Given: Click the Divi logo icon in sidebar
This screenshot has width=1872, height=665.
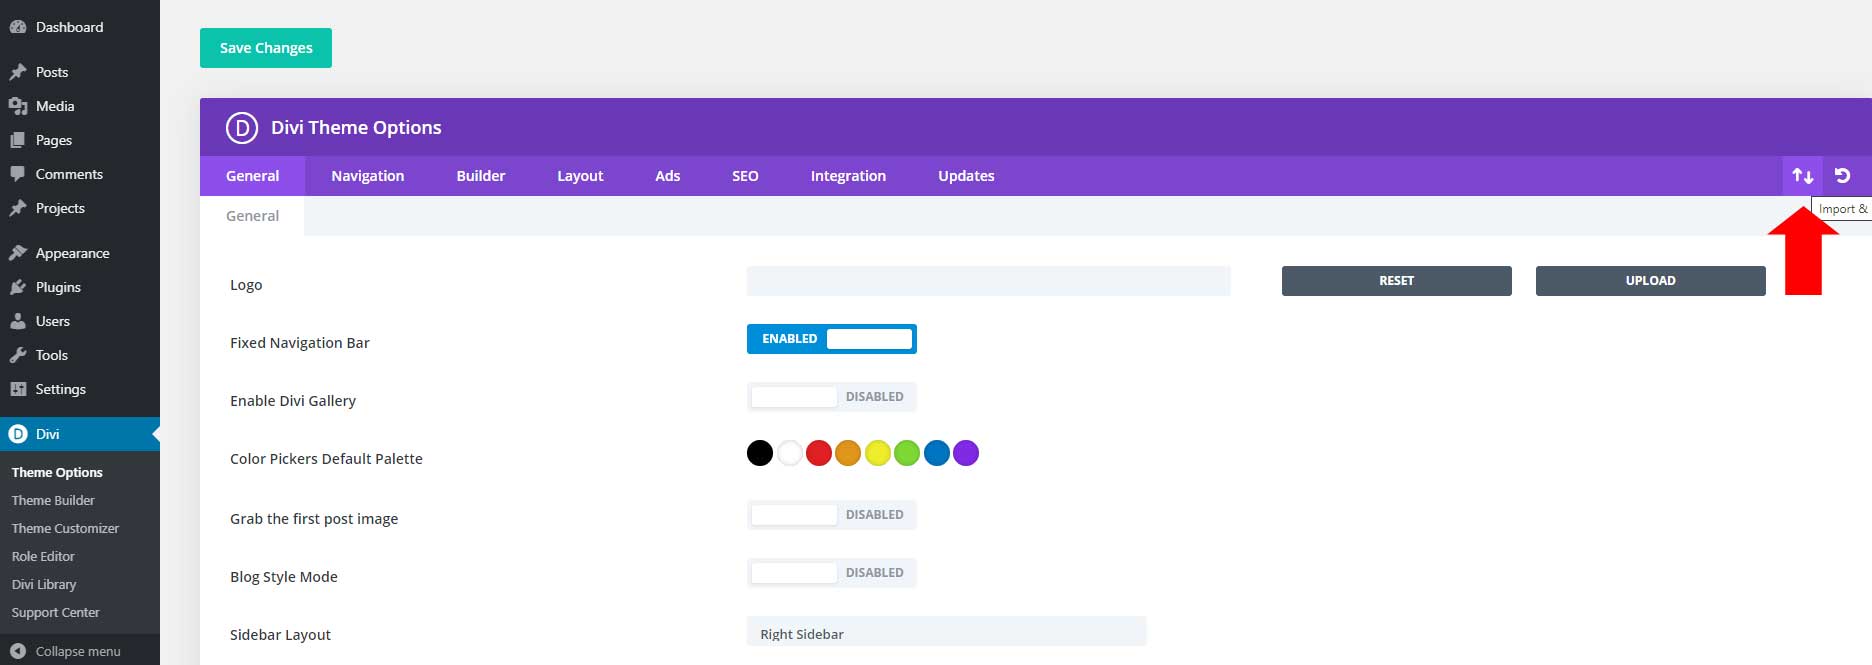Looking at the screenshot, I should pyautogui.click(x=18, y=434).
